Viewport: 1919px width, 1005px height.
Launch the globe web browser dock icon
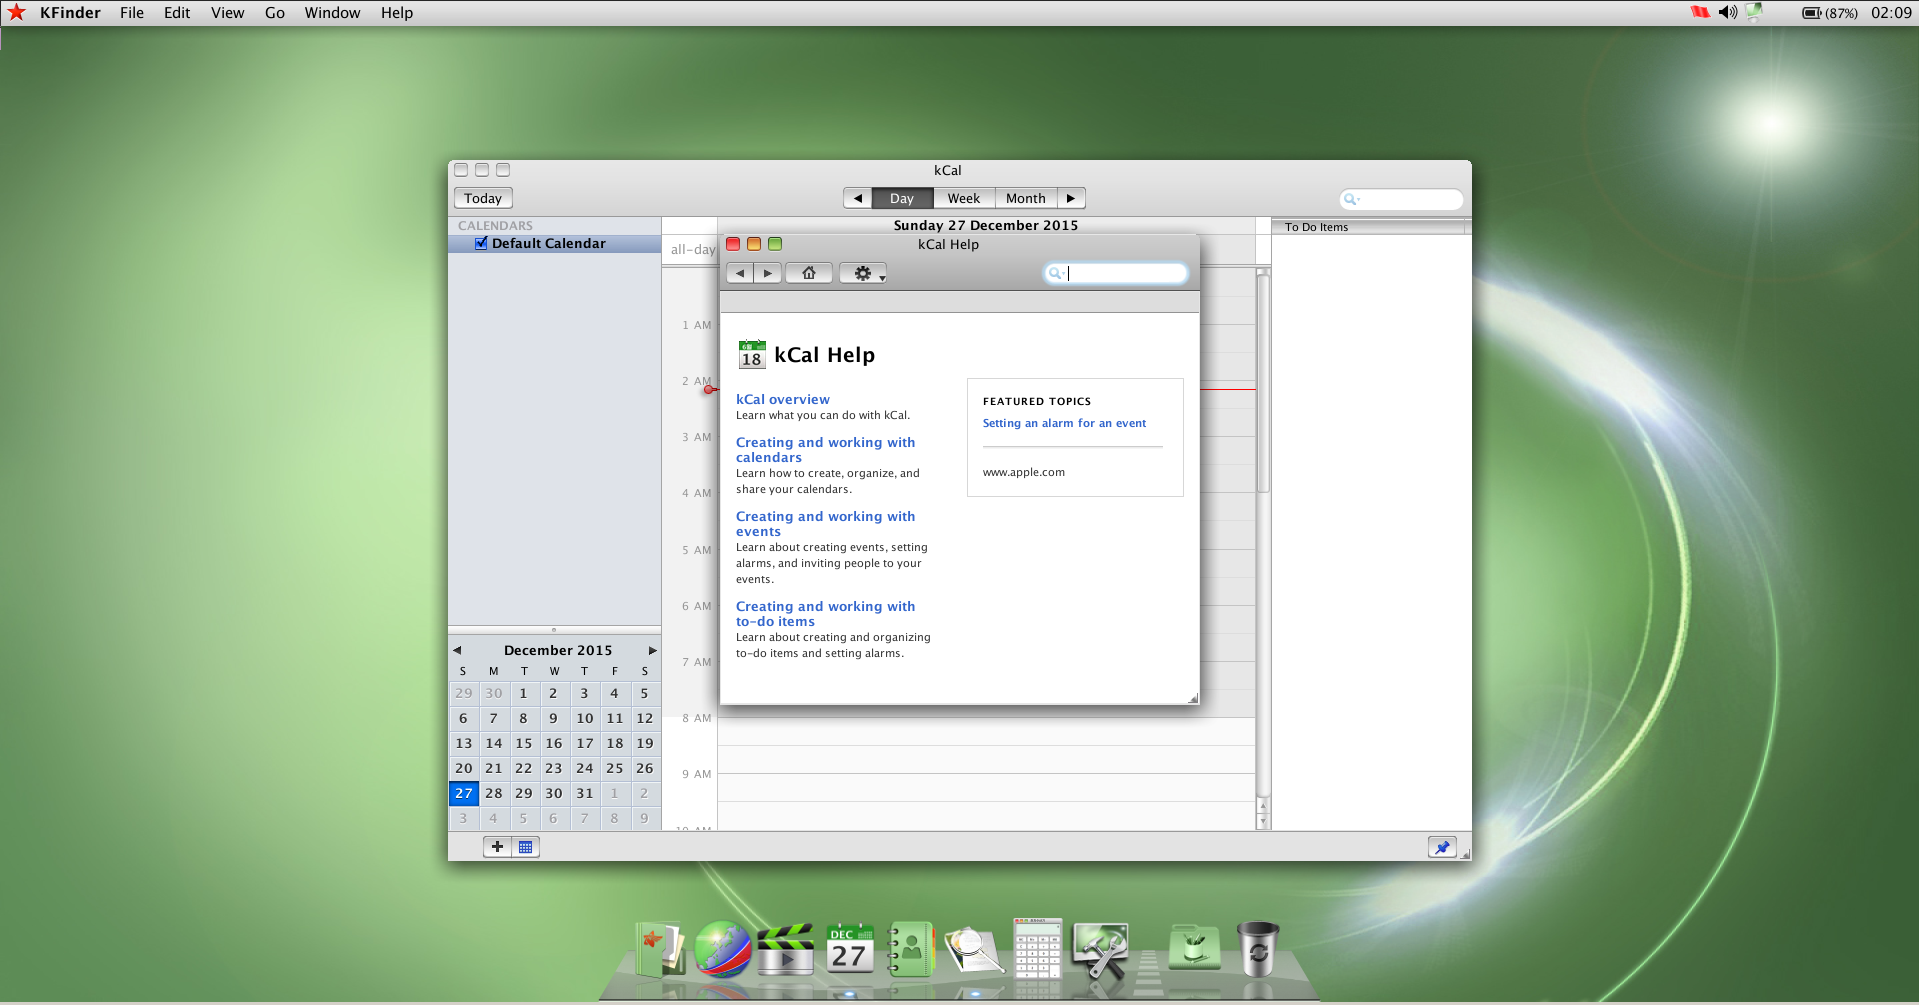pos(723,949)
